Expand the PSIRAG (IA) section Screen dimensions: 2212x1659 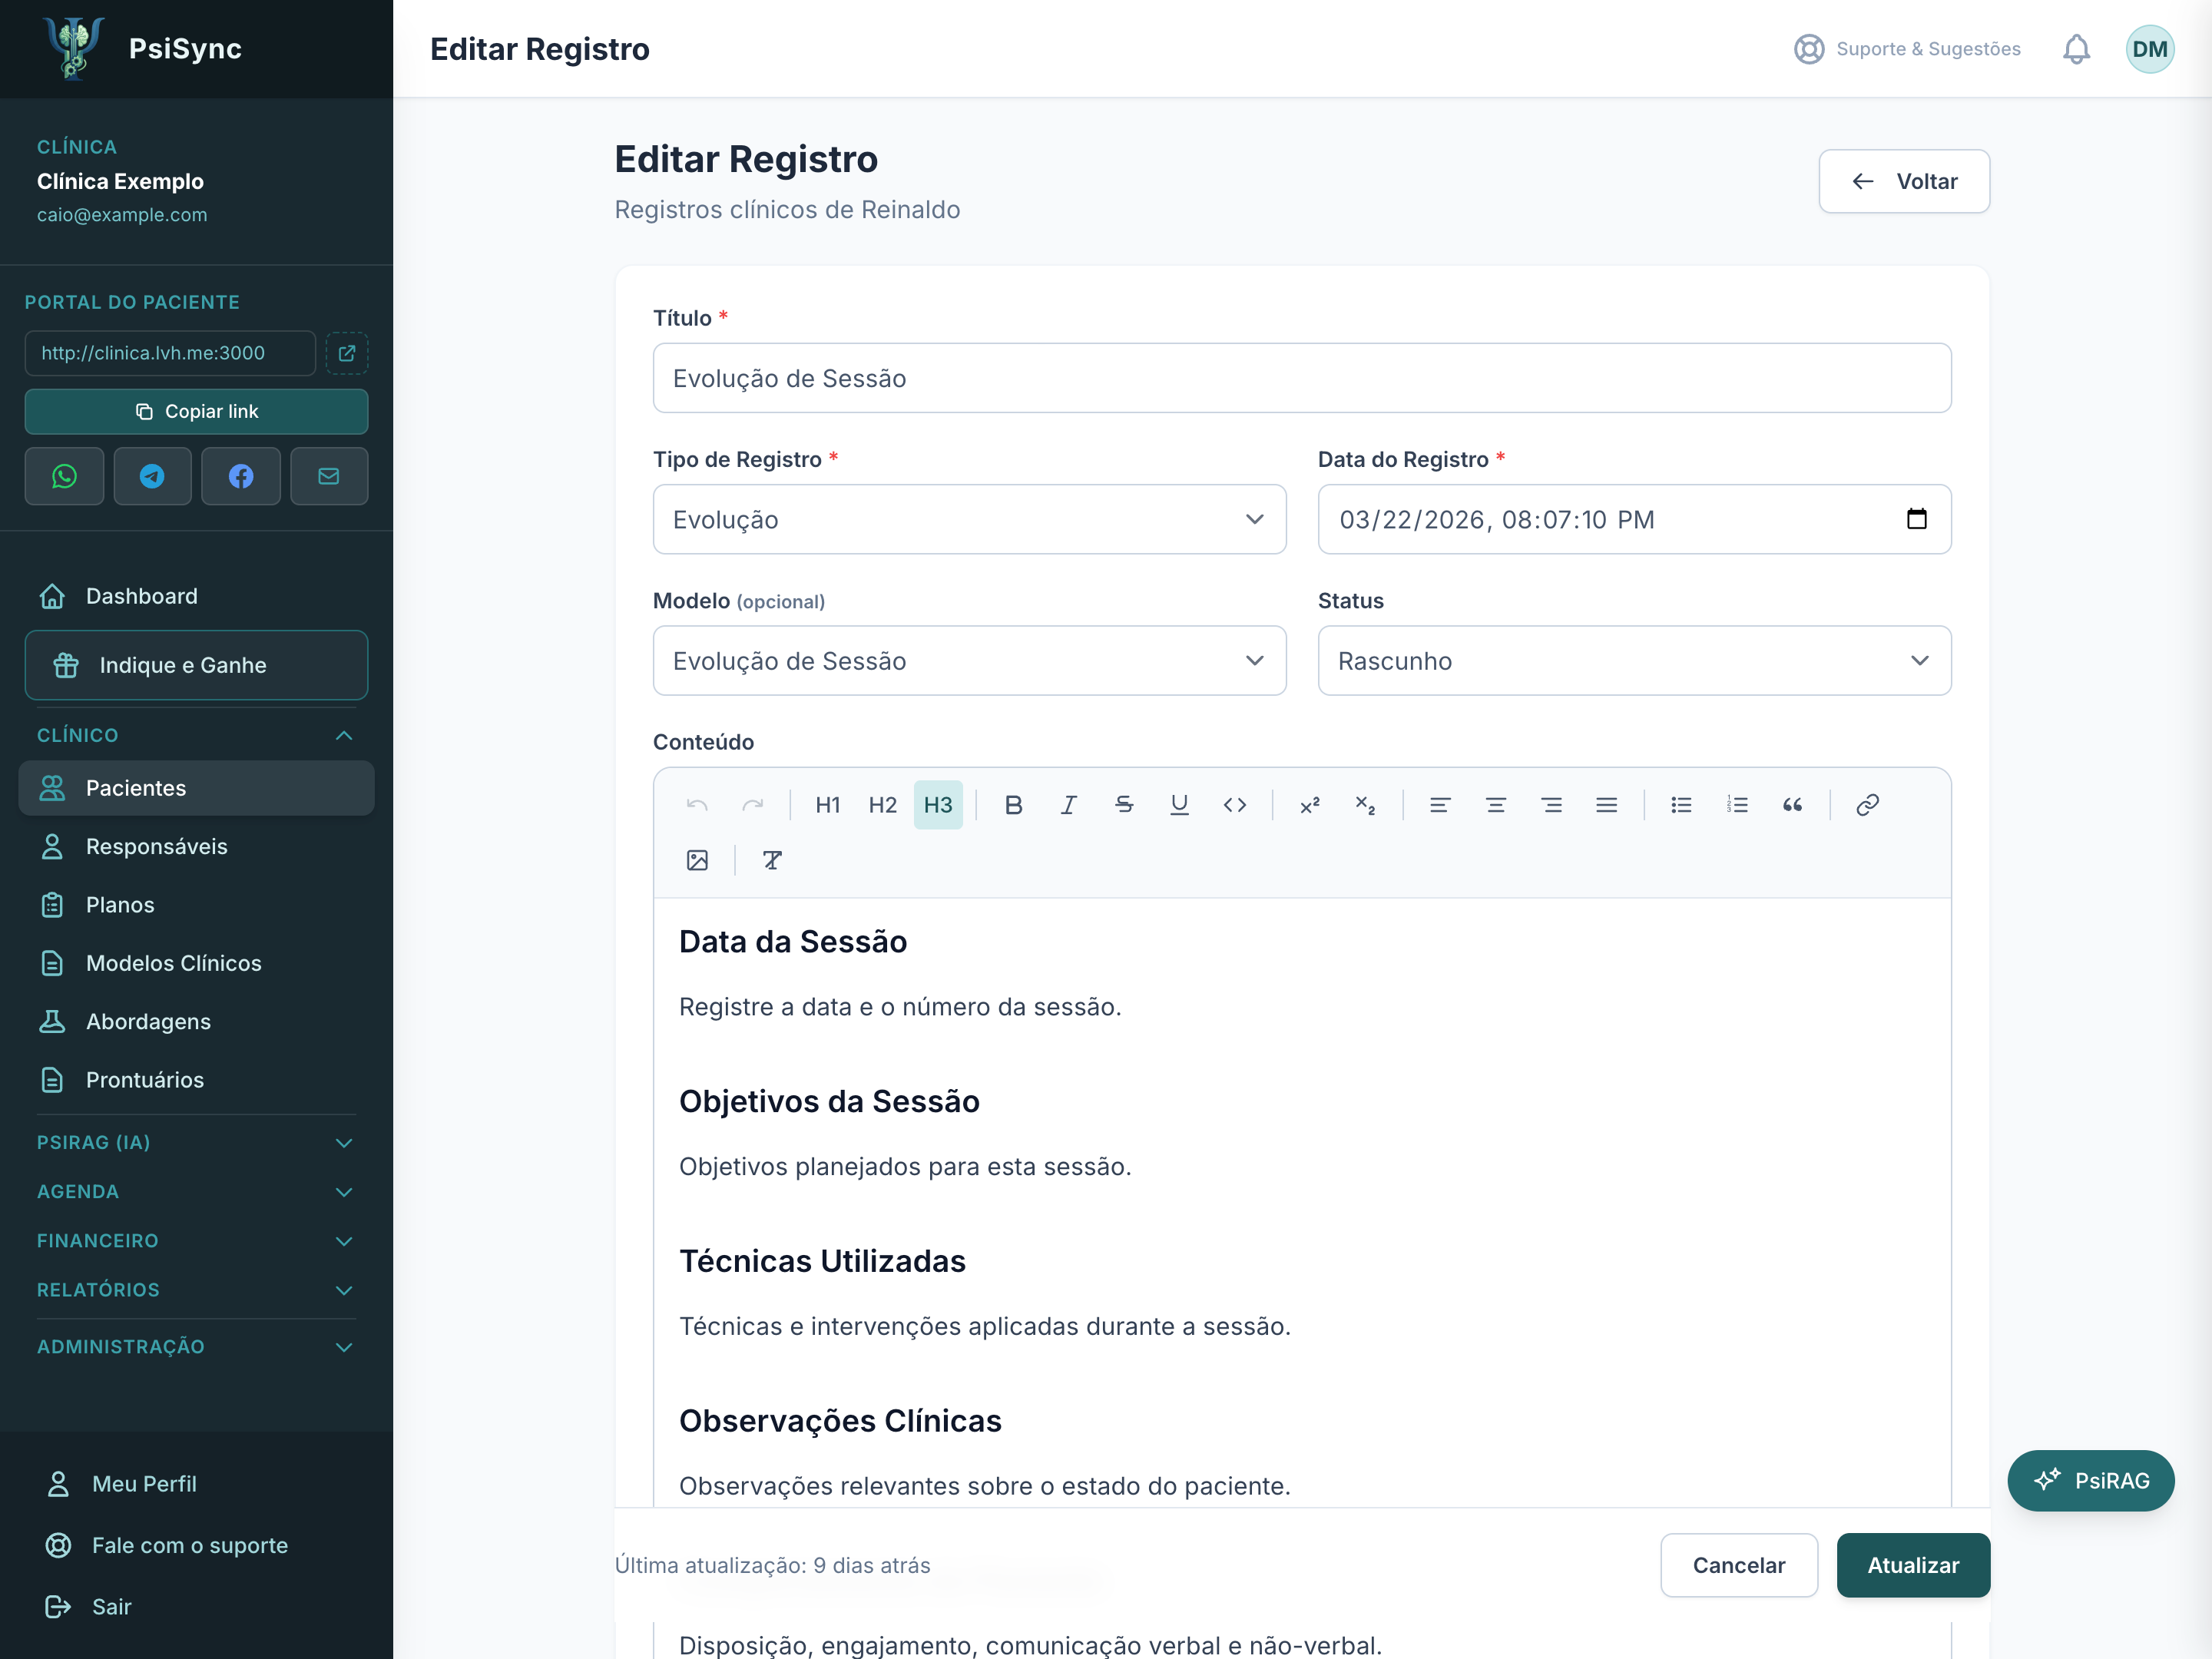point(196,1142)
